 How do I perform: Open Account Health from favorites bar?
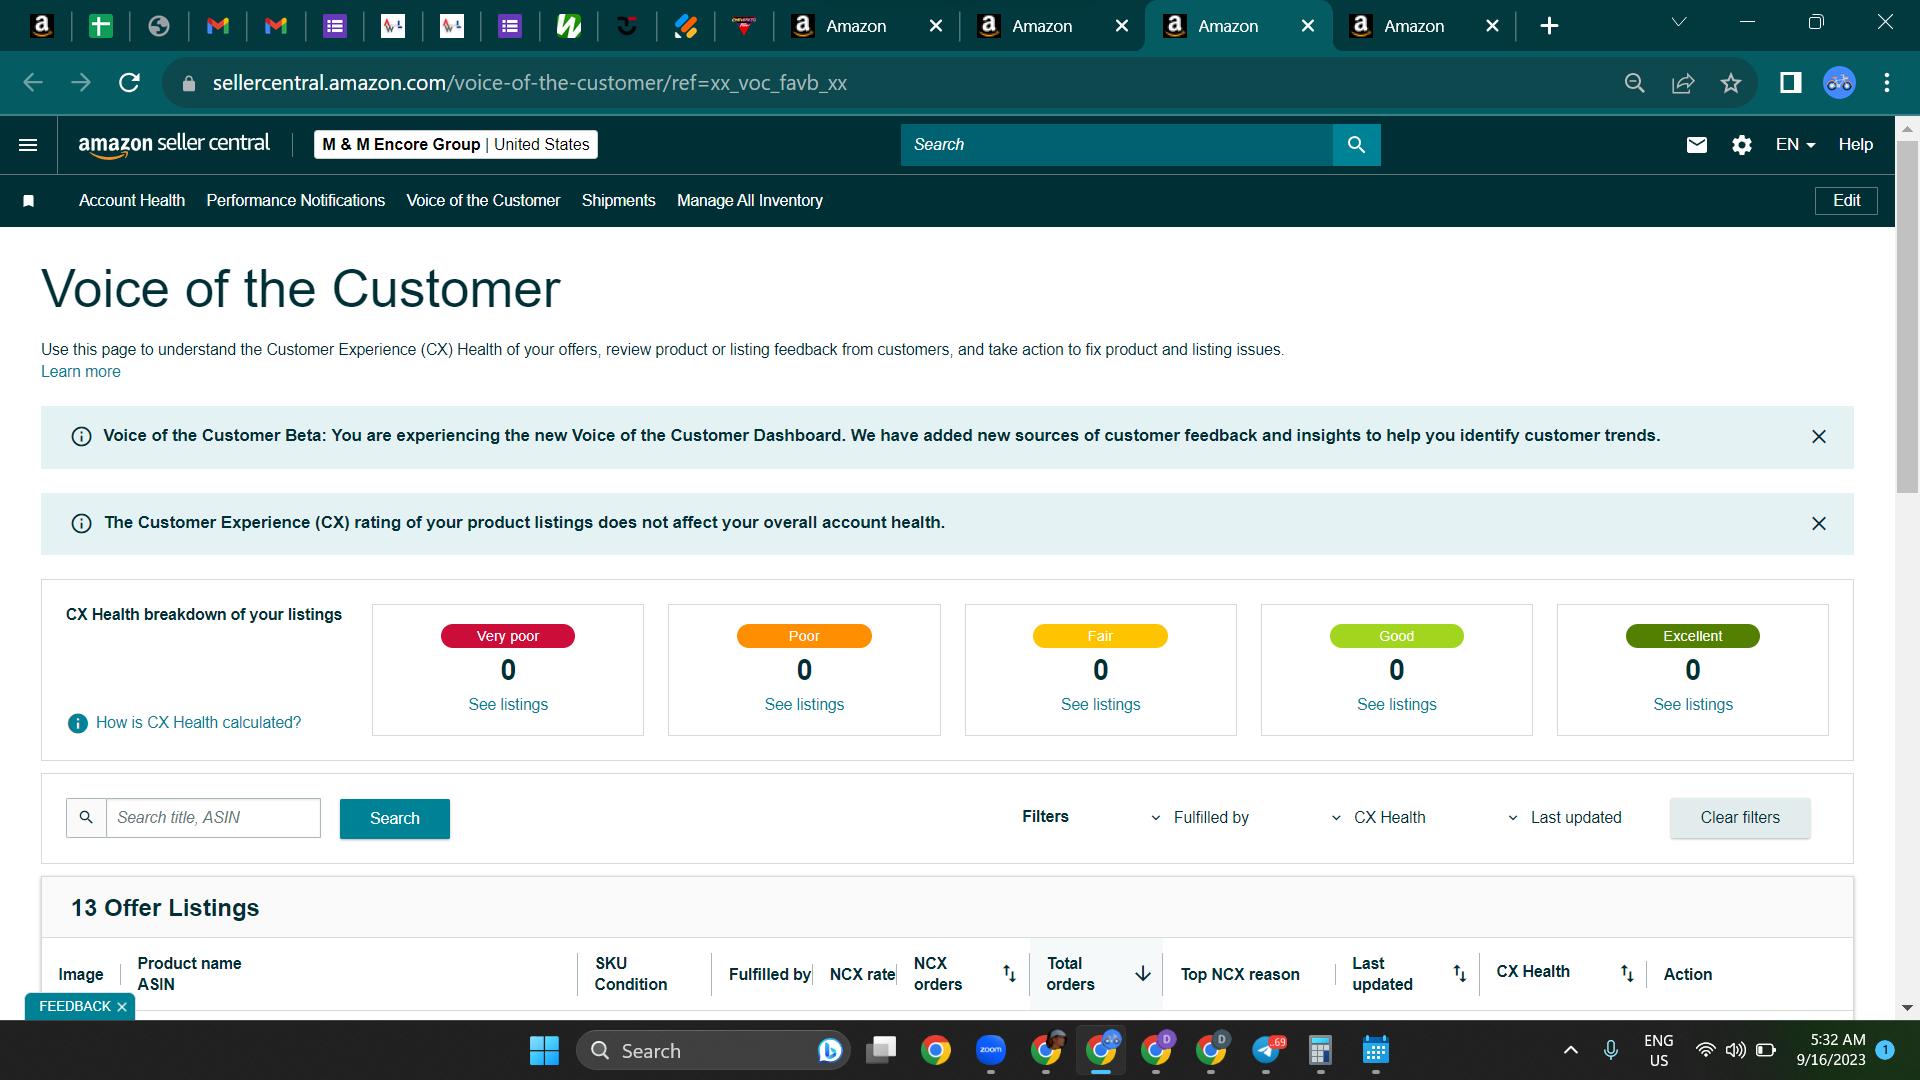click(x=132, y=201)
